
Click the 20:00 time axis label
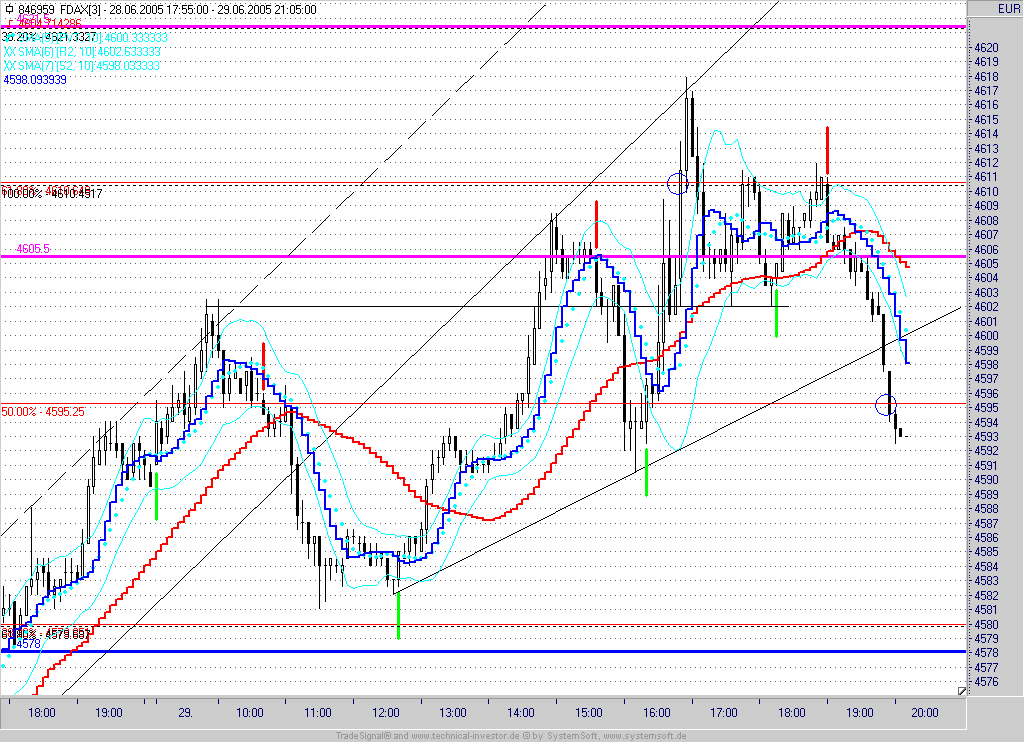pos(925,713)
